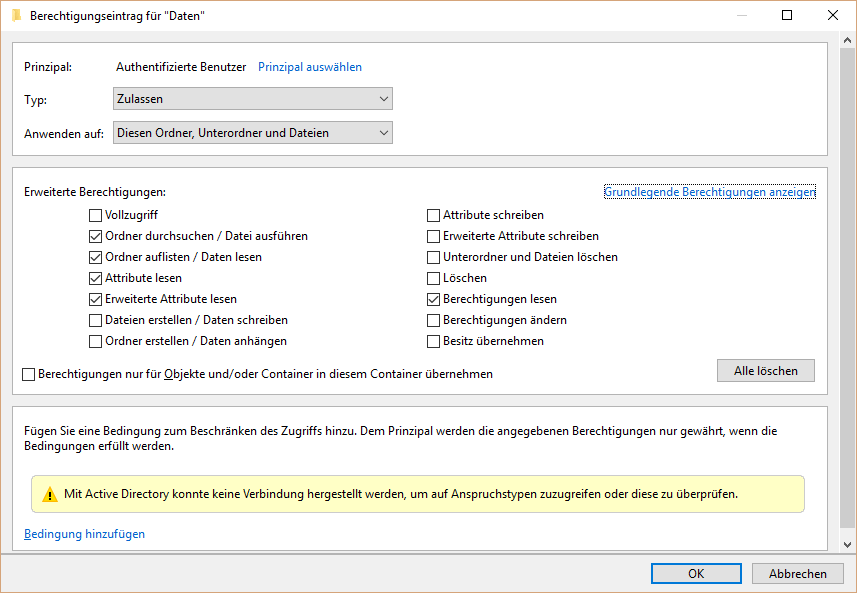Click the folder icon in title bar
This screenshot has width=857, height=593.
(16, 16)
